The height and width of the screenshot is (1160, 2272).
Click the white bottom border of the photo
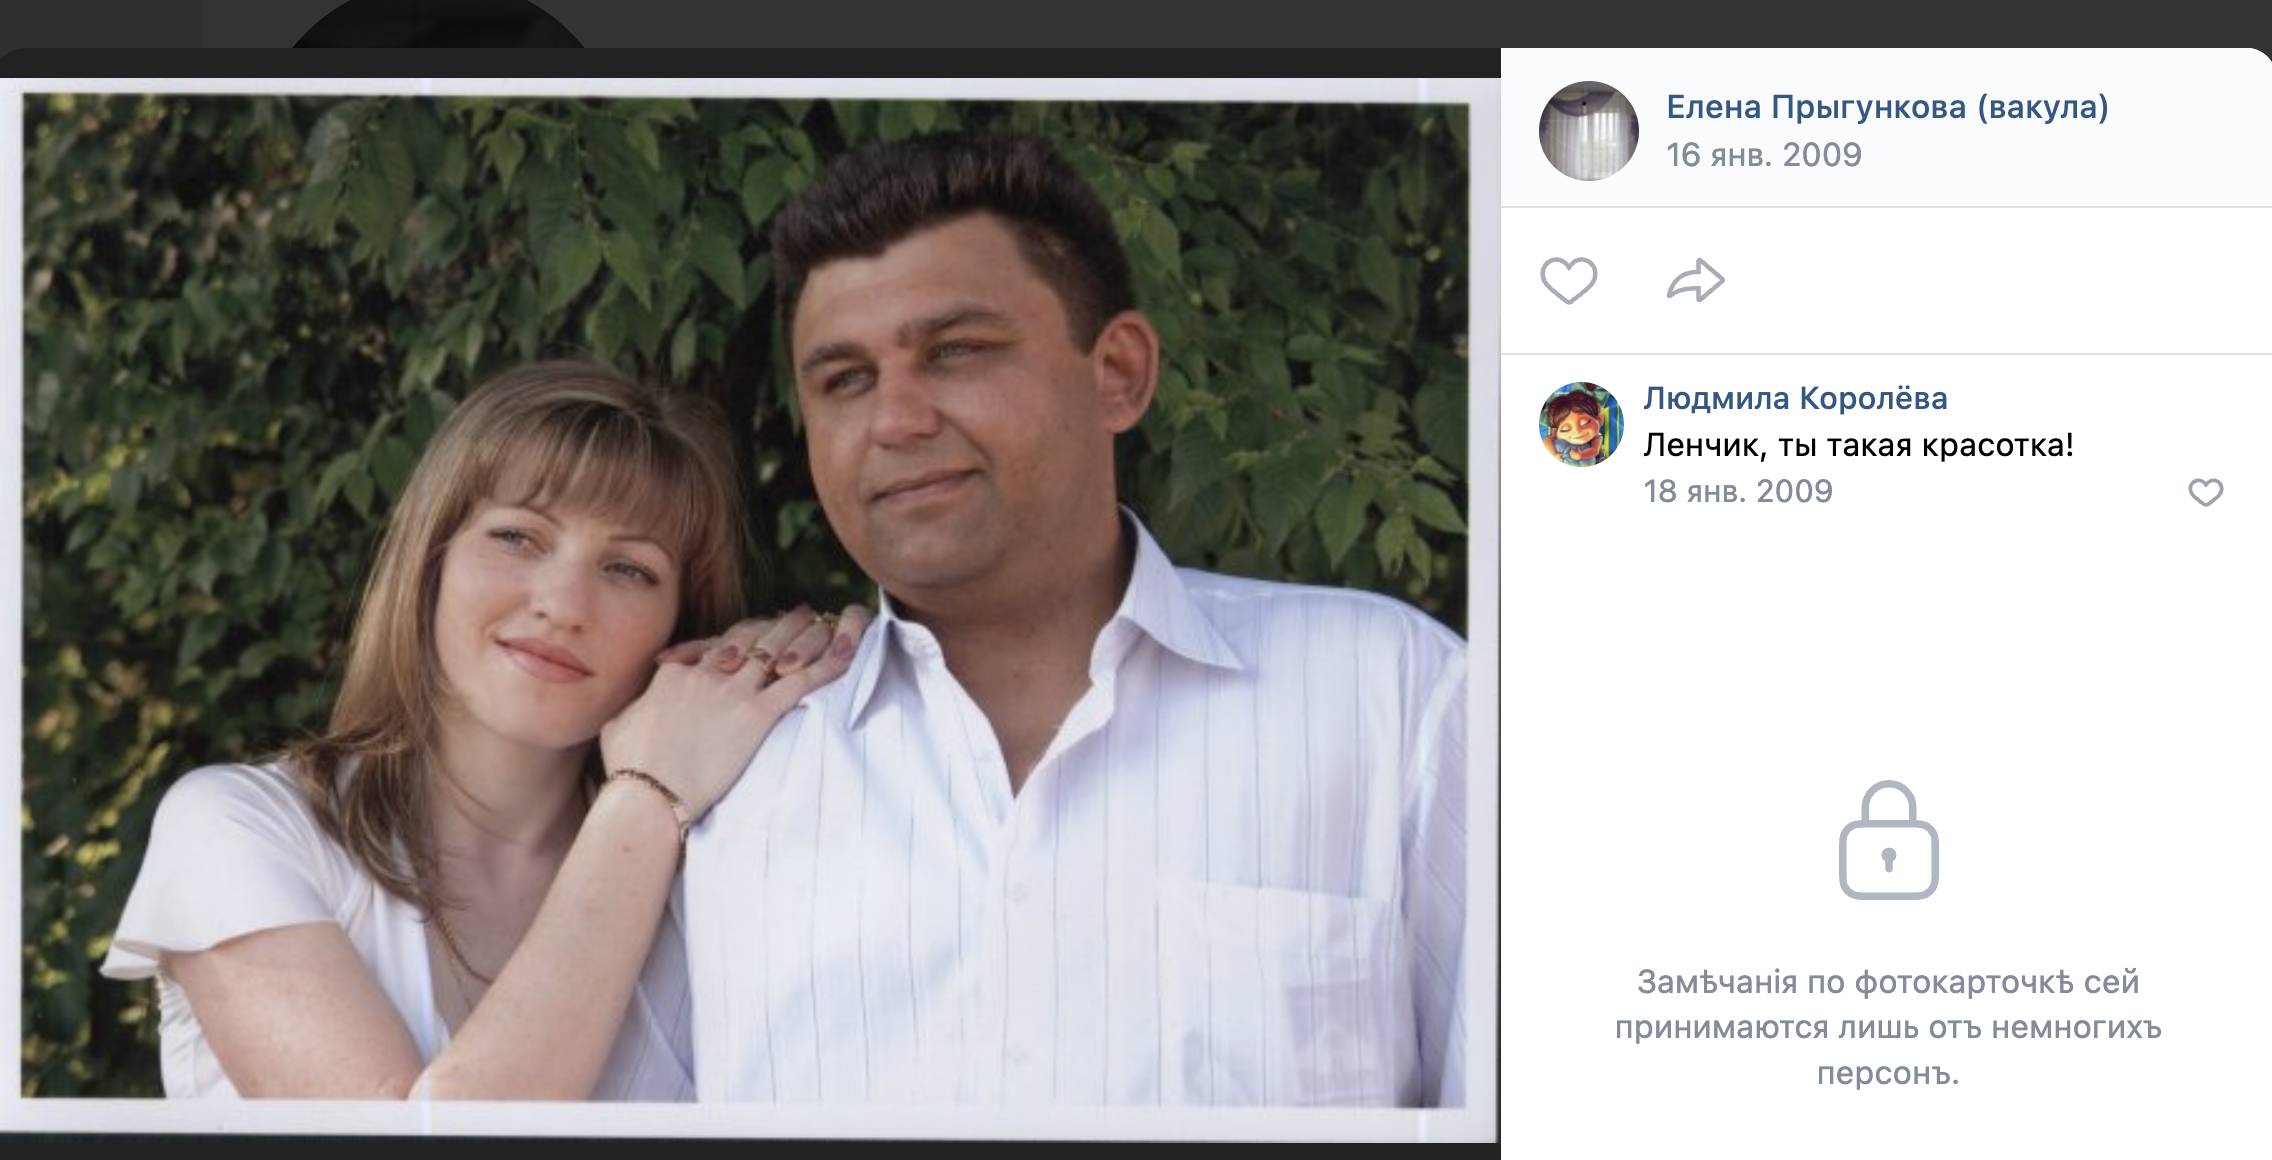(x=748, y=1122)
